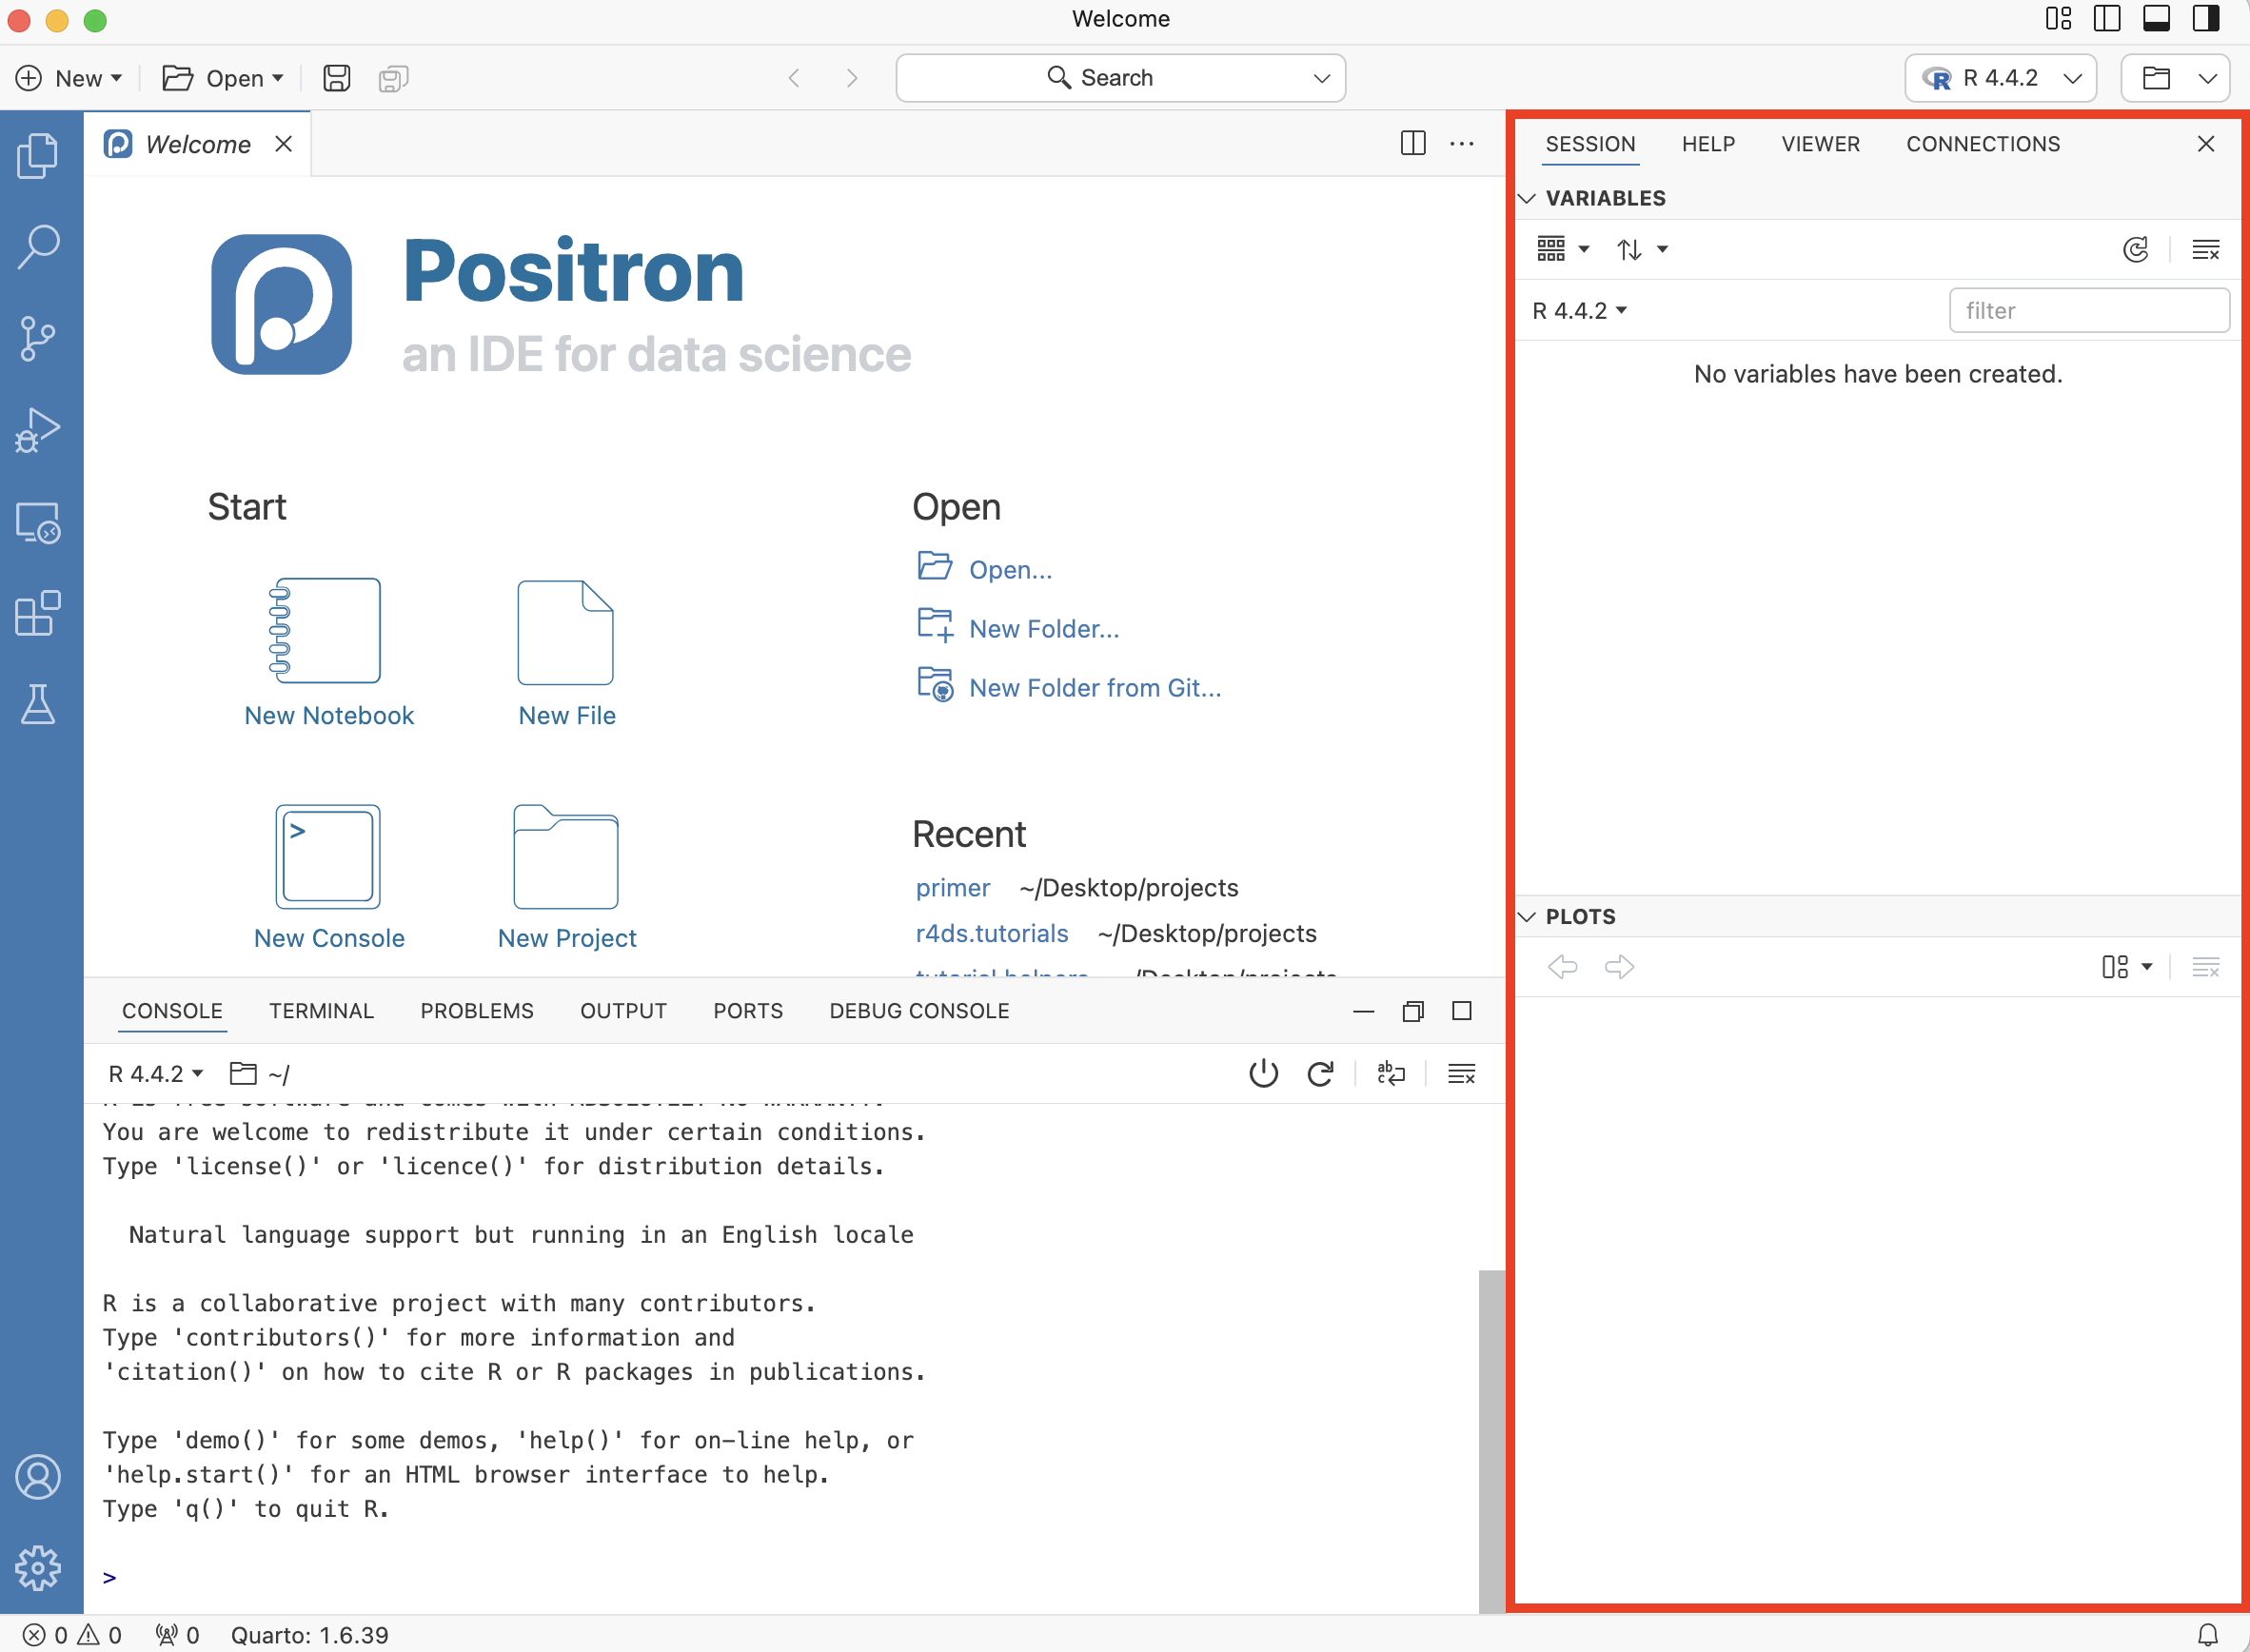Screen dimensions: 2250x1652
Task: Click the New Console start button
Action: (329, 877)
